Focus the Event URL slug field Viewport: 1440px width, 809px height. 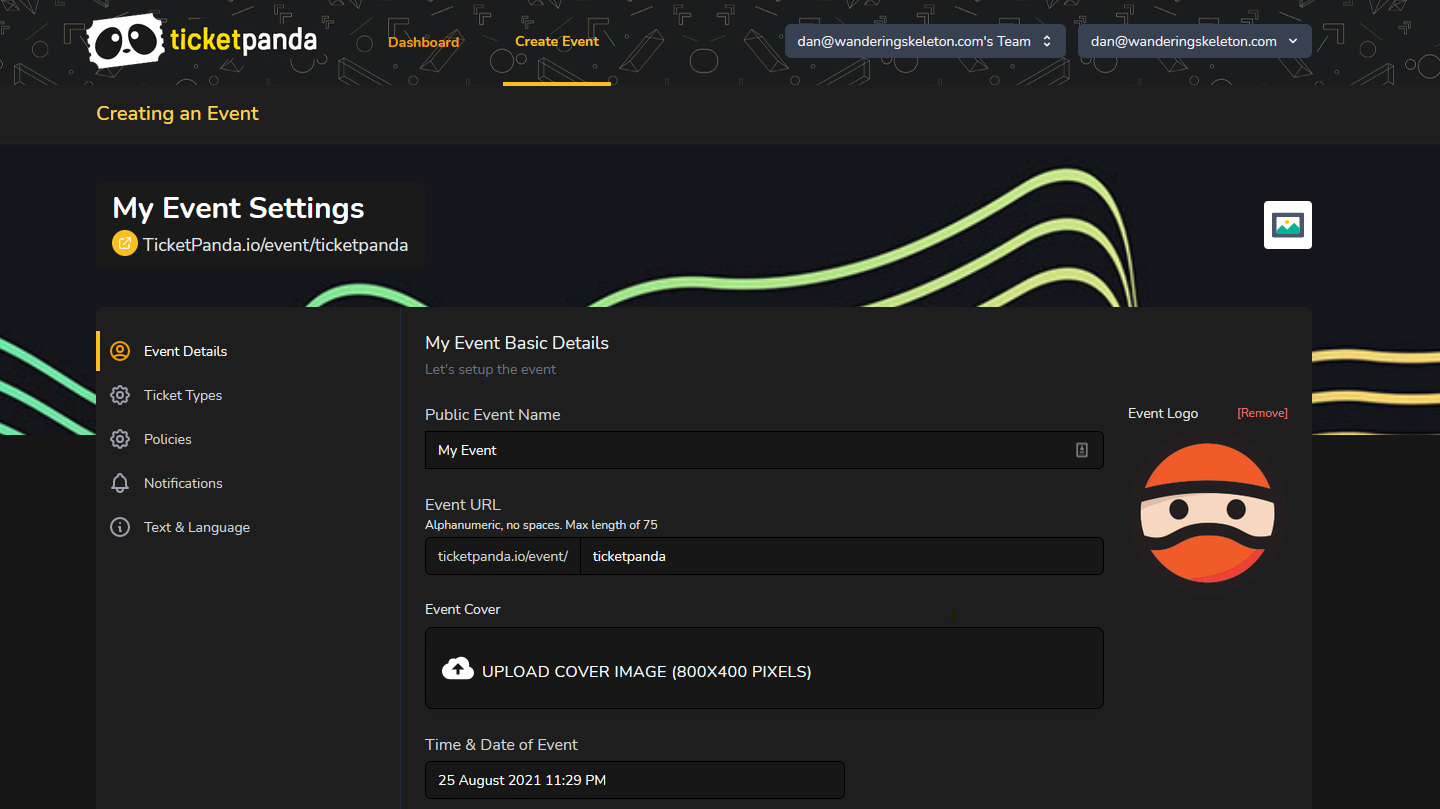842,556
